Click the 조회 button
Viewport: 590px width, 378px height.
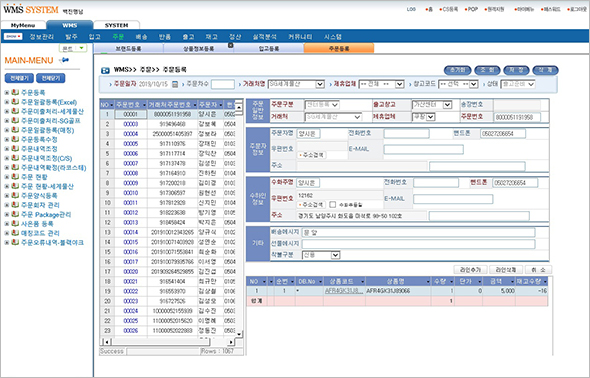[x=487, y=70]
